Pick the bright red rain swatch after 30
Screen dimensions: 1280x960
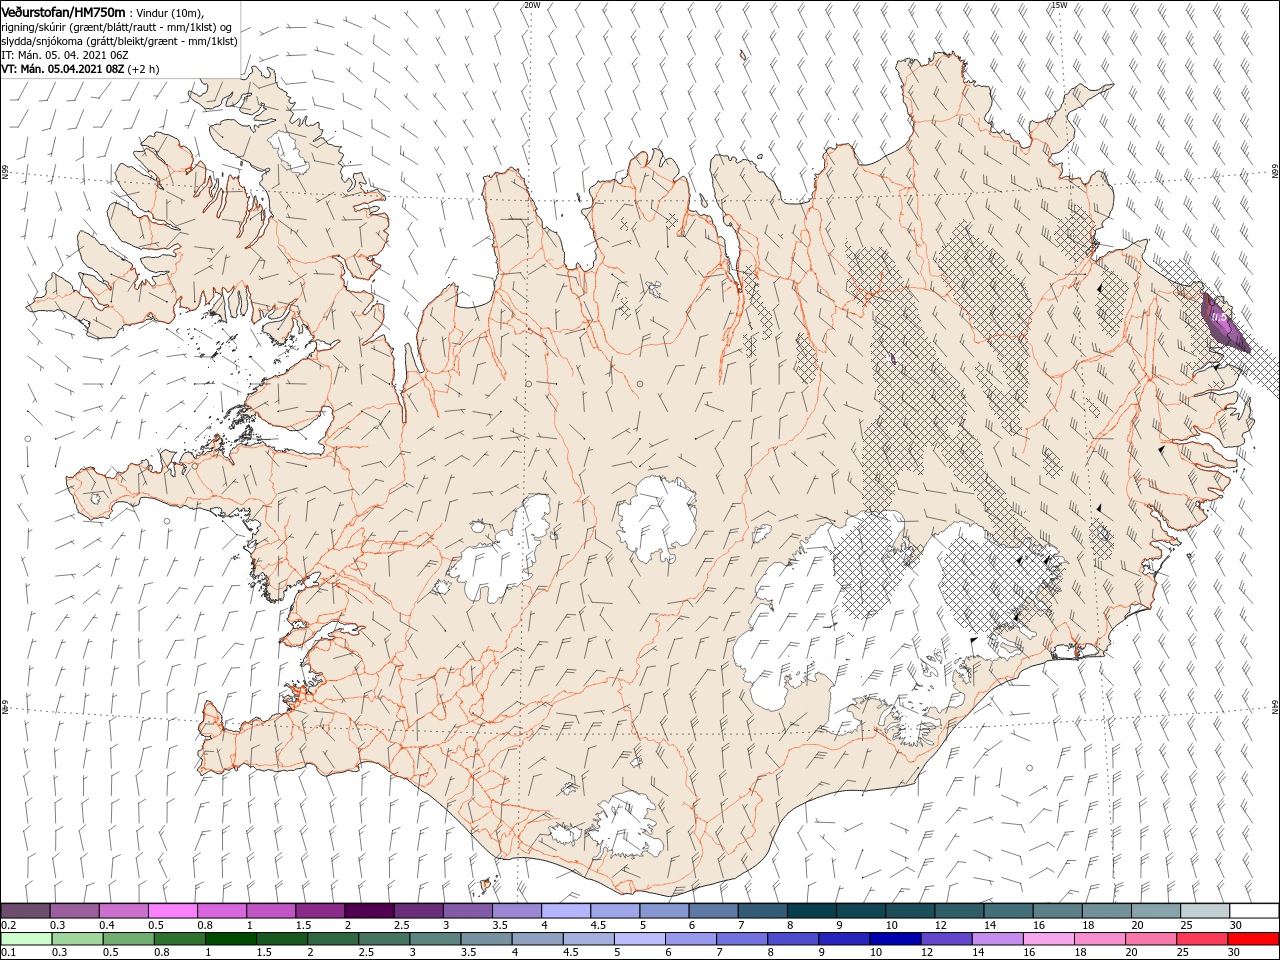point(1253,939)
